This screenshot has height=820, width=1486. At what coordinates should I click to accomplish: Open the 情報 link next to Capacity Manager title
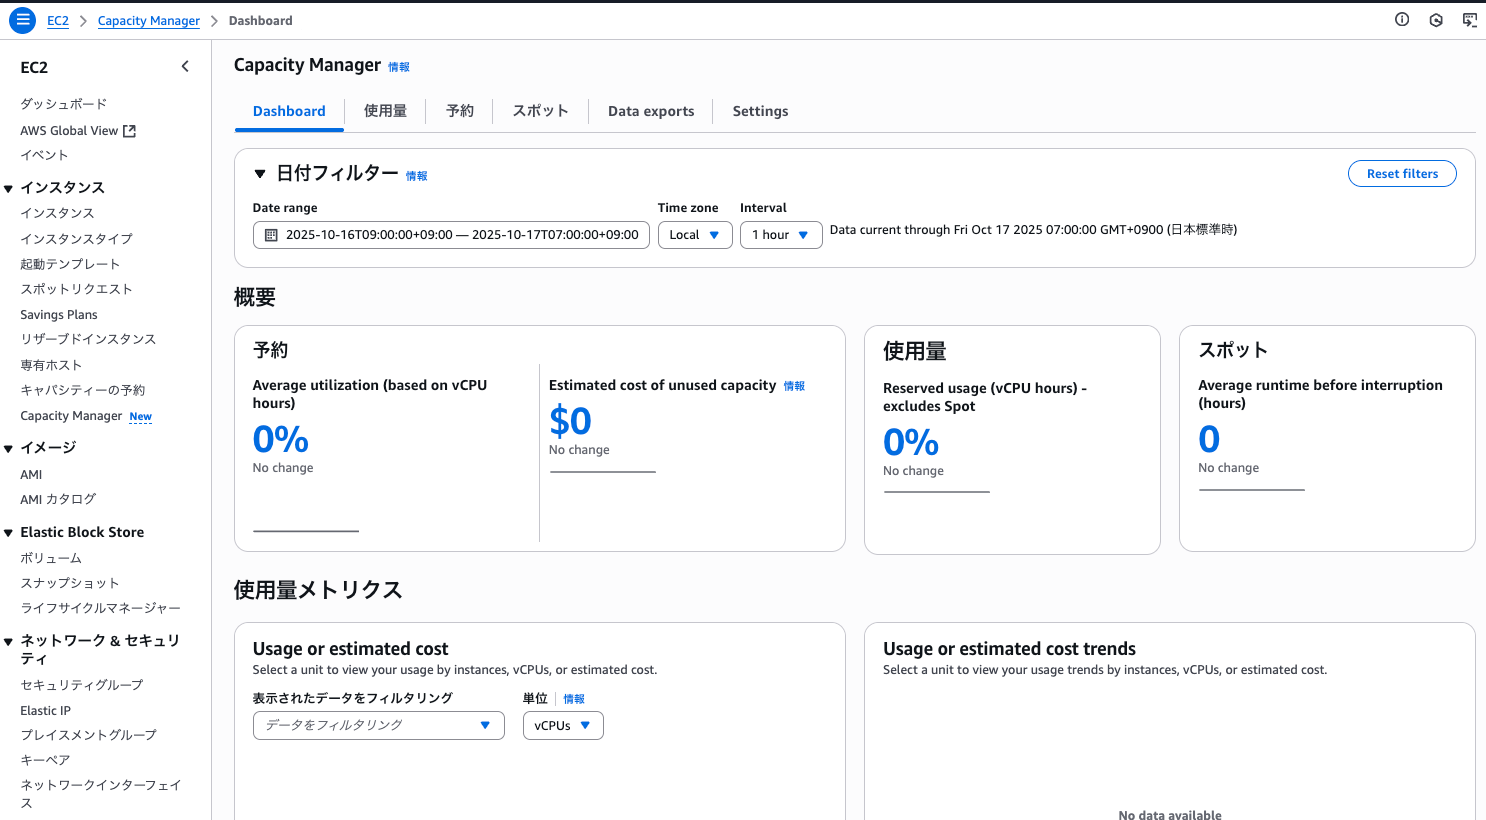tap(399, 67)
